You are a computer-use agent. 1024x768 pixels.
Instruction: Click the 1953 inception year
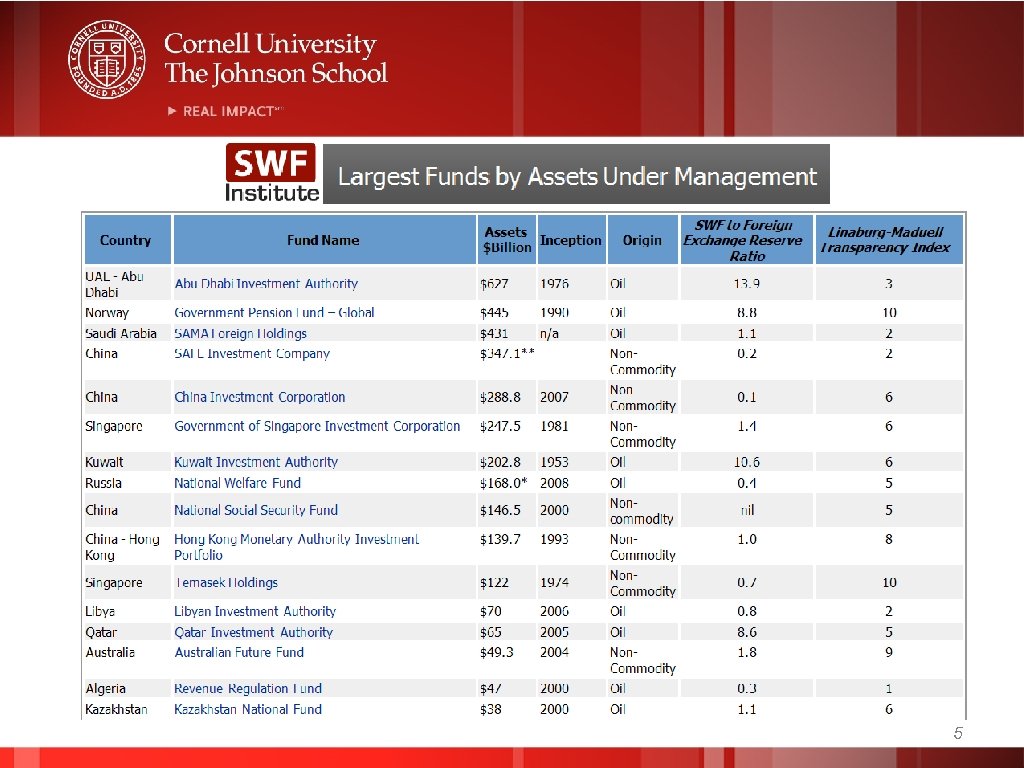554,462
